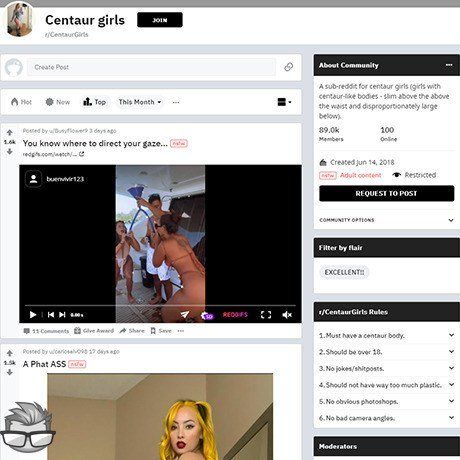Expand rule 'Must have a centaur body'
This screenshot has height=460, width=460.
(386, 335)
